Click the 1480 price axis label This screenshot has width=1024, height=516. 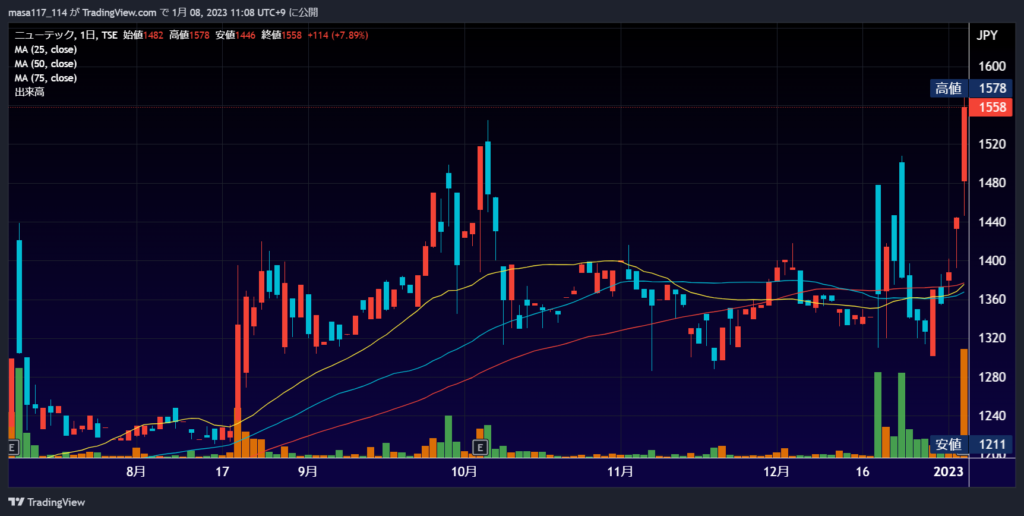993,183
